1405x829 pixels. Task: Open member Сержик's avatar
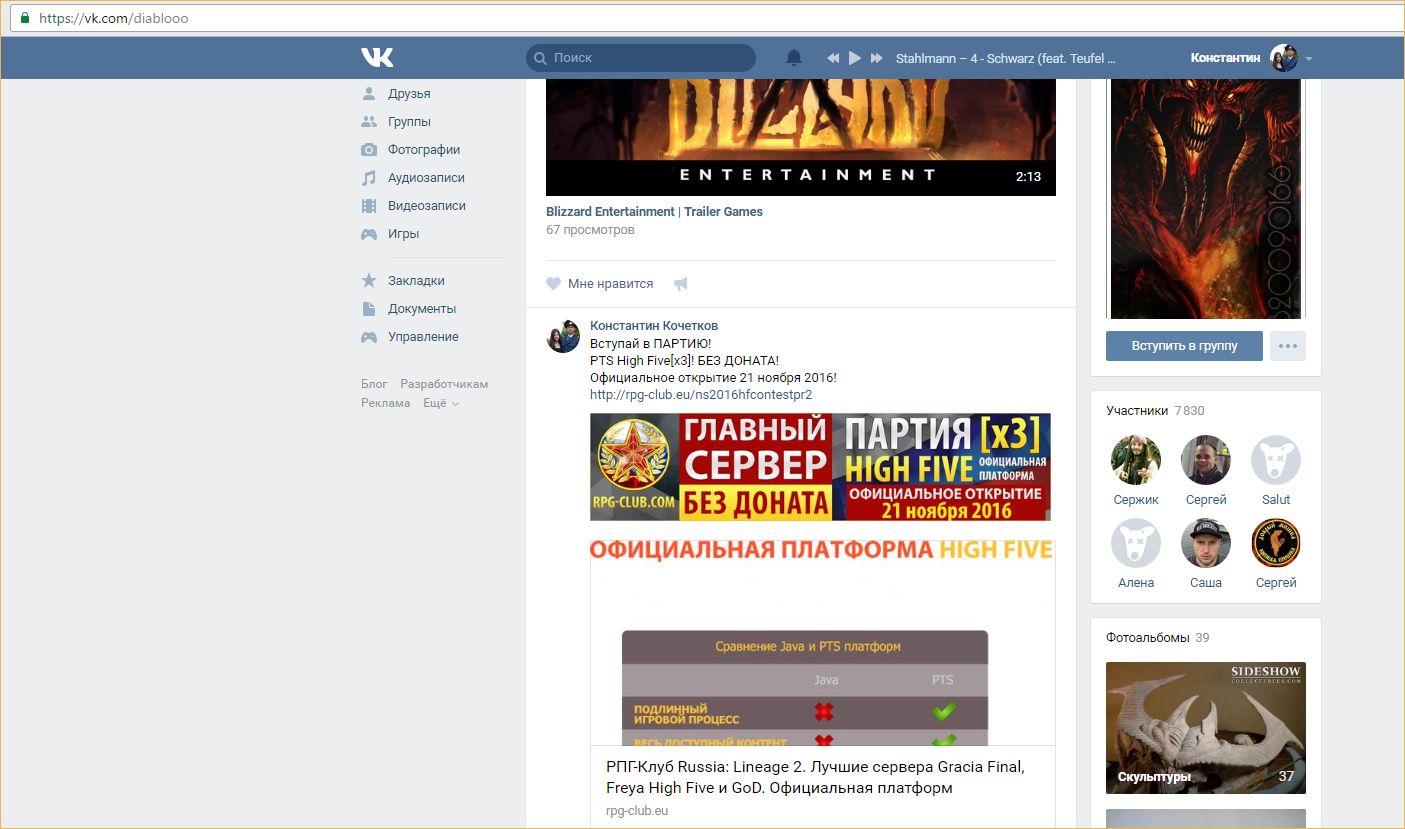tap(1136, 460)
